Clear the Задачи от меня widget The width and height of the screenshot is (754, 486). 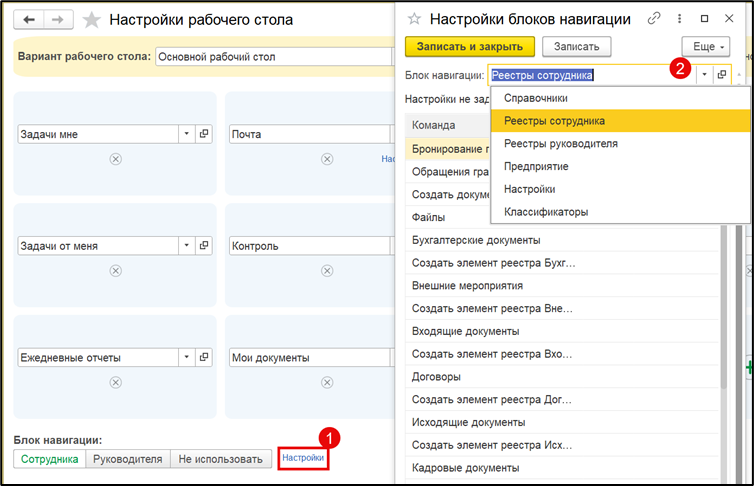tap(115, 271)
